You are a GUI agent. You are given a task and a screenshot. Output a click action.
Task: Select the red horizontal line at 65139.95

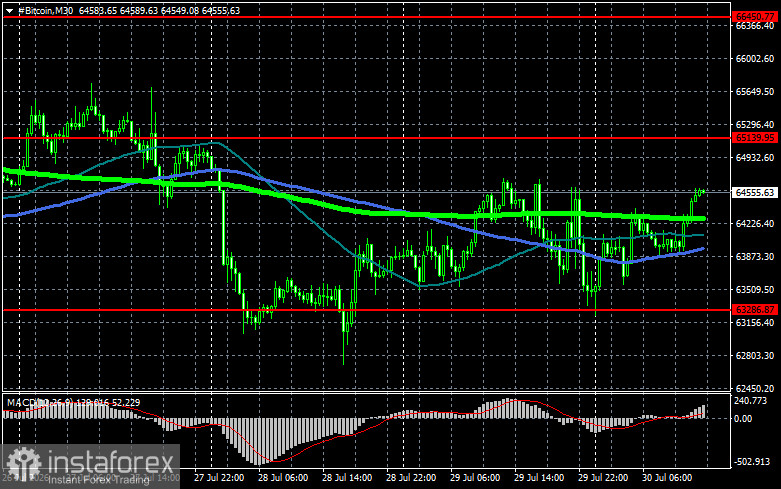368,138
